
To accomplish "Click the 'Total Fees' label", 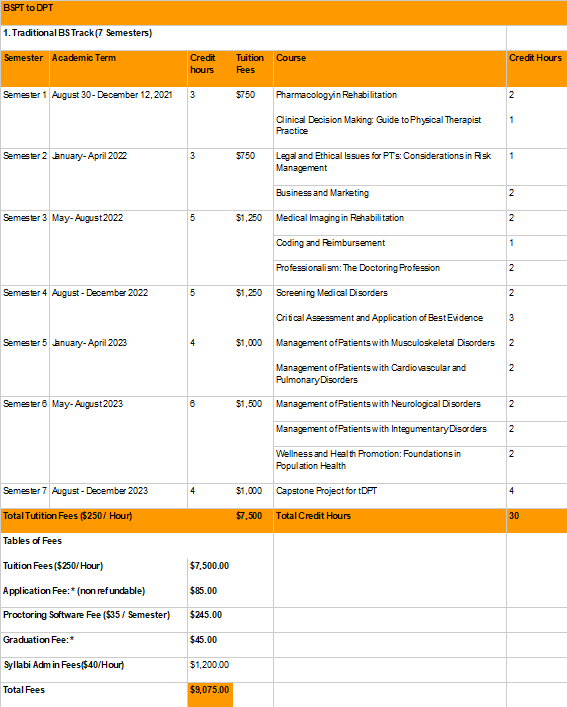I will [x=24, y=690].
